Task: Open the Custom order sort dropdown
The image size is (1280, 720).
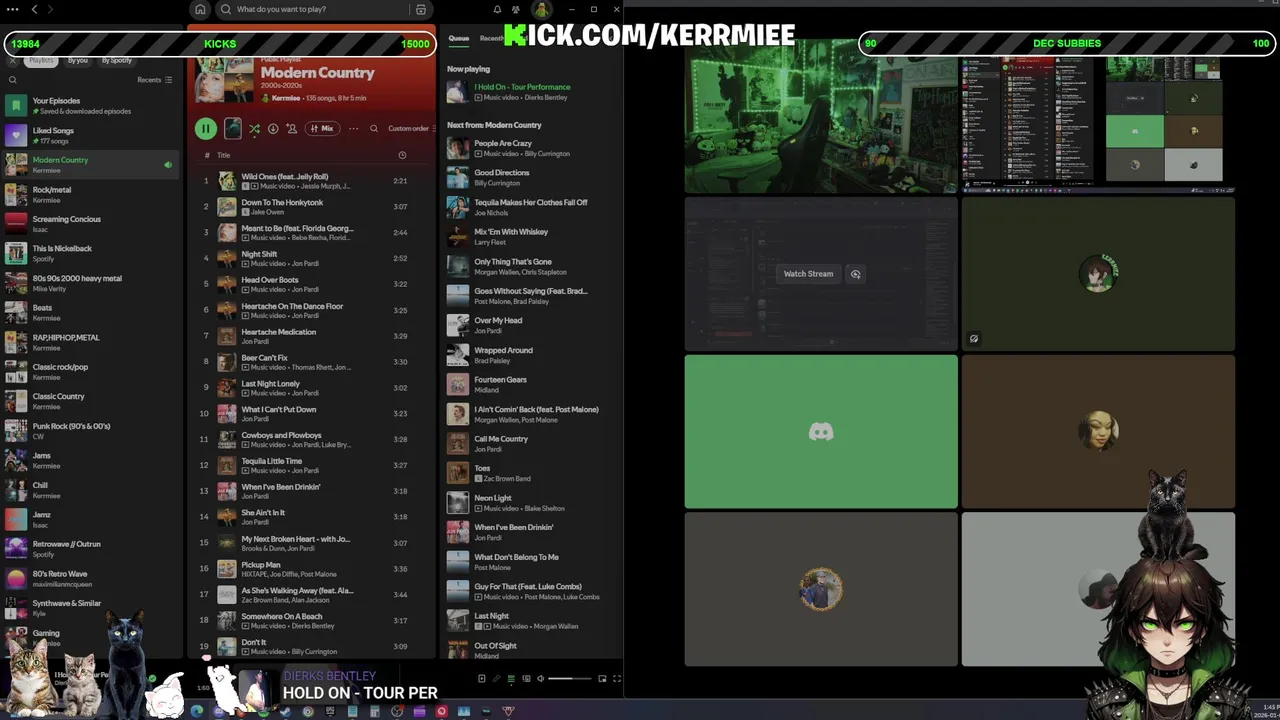Action: 411,129
